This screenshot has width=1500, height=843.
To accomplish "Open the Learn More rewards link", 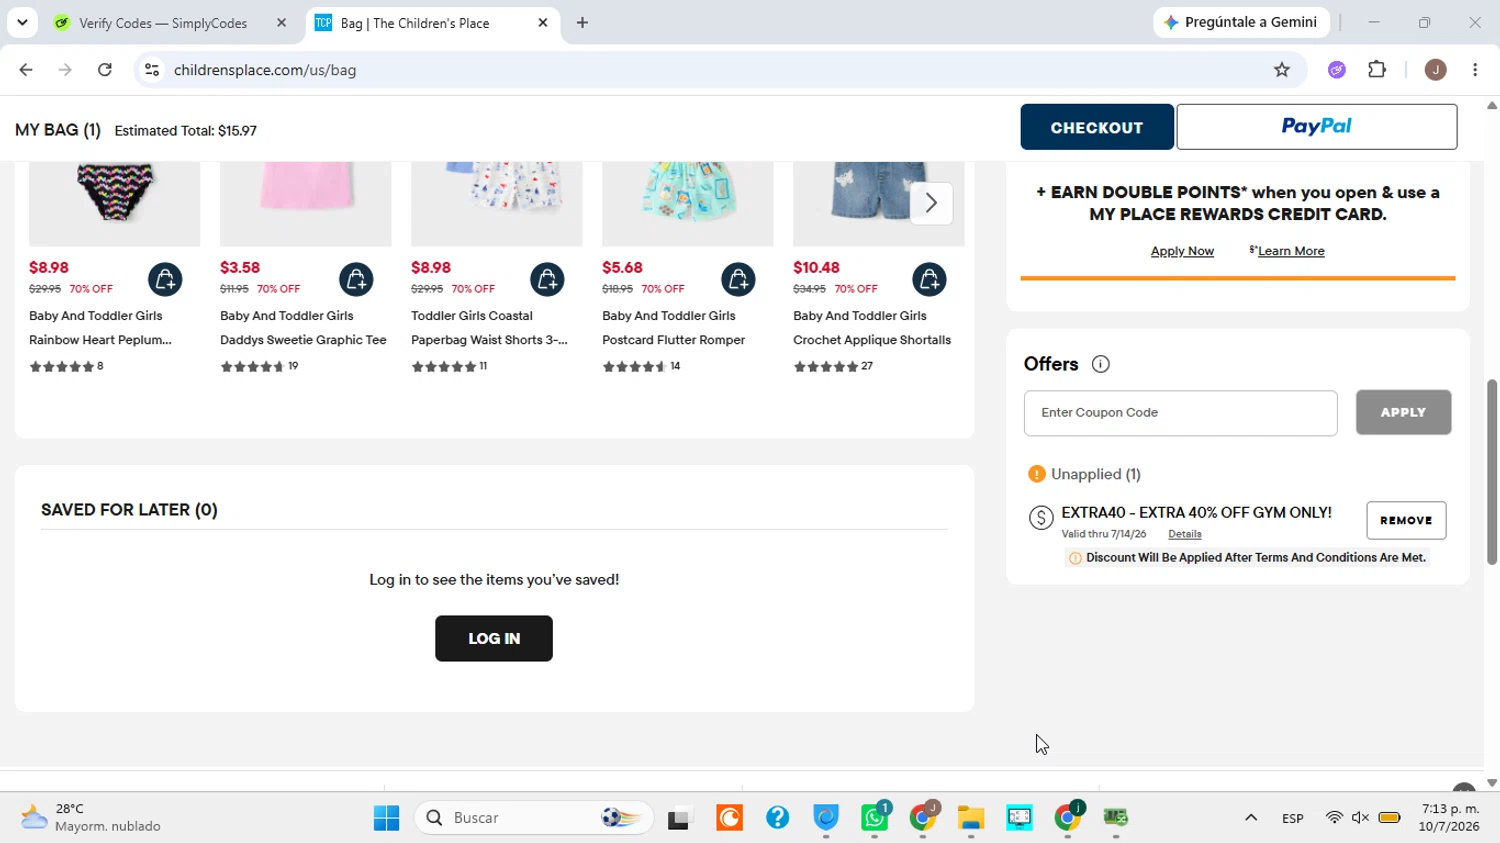I will 1291,251.
